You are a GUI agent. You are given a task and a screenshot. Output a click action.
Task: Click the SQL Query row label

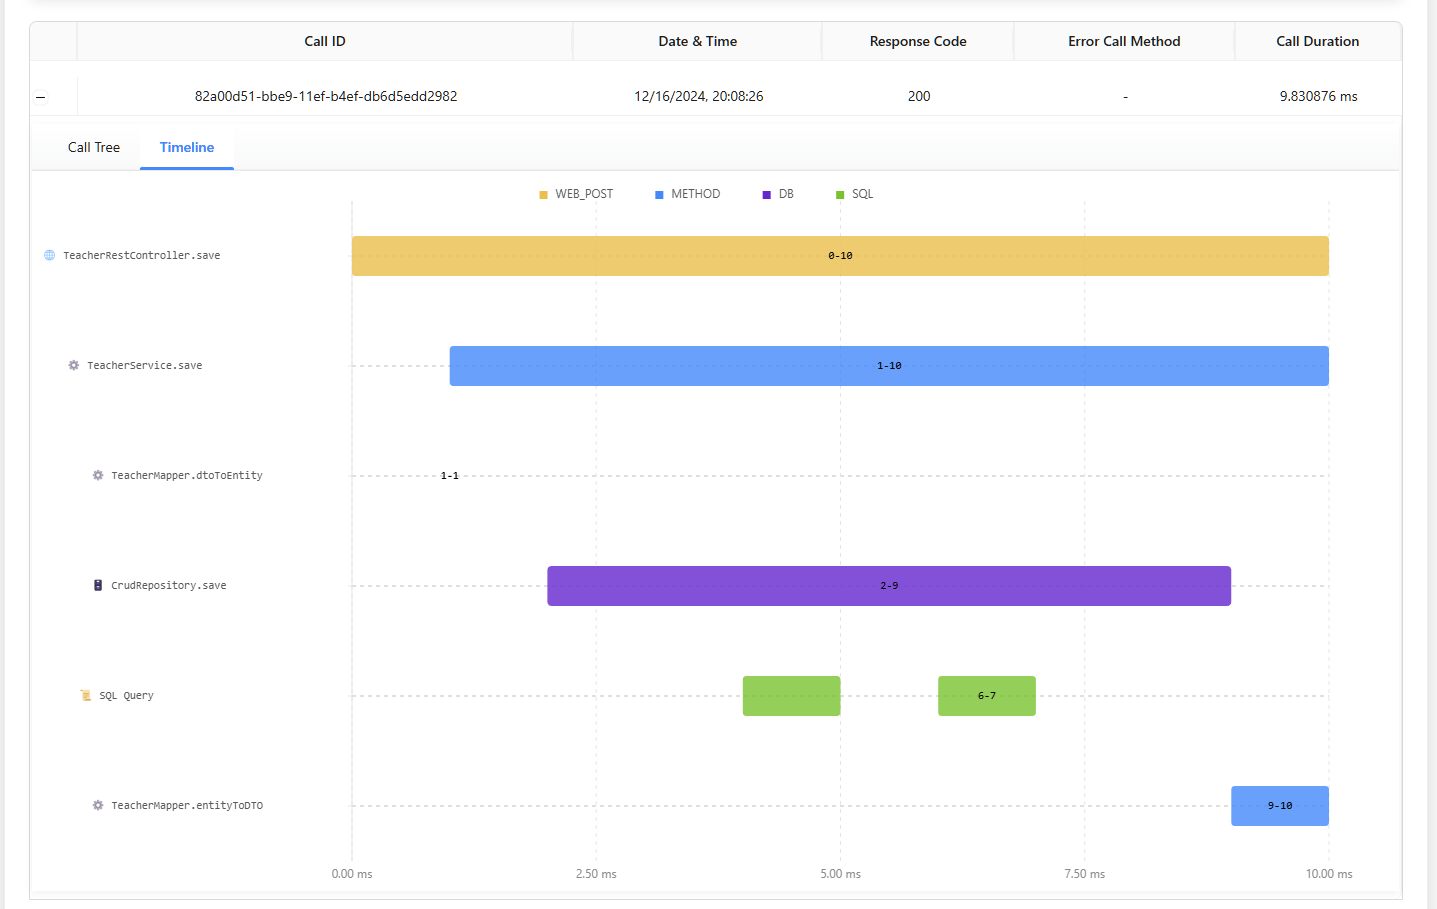click(126, 696)
